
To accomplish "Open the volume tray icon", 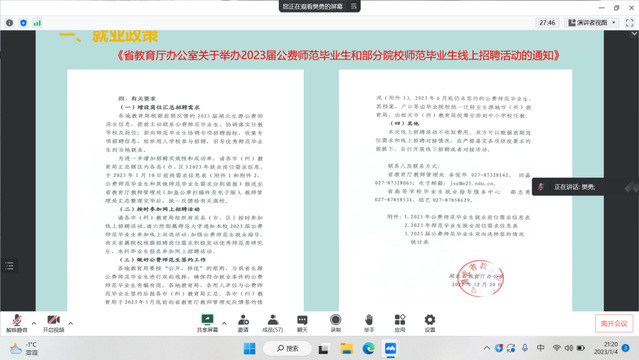I will click(x=568, y=348).
